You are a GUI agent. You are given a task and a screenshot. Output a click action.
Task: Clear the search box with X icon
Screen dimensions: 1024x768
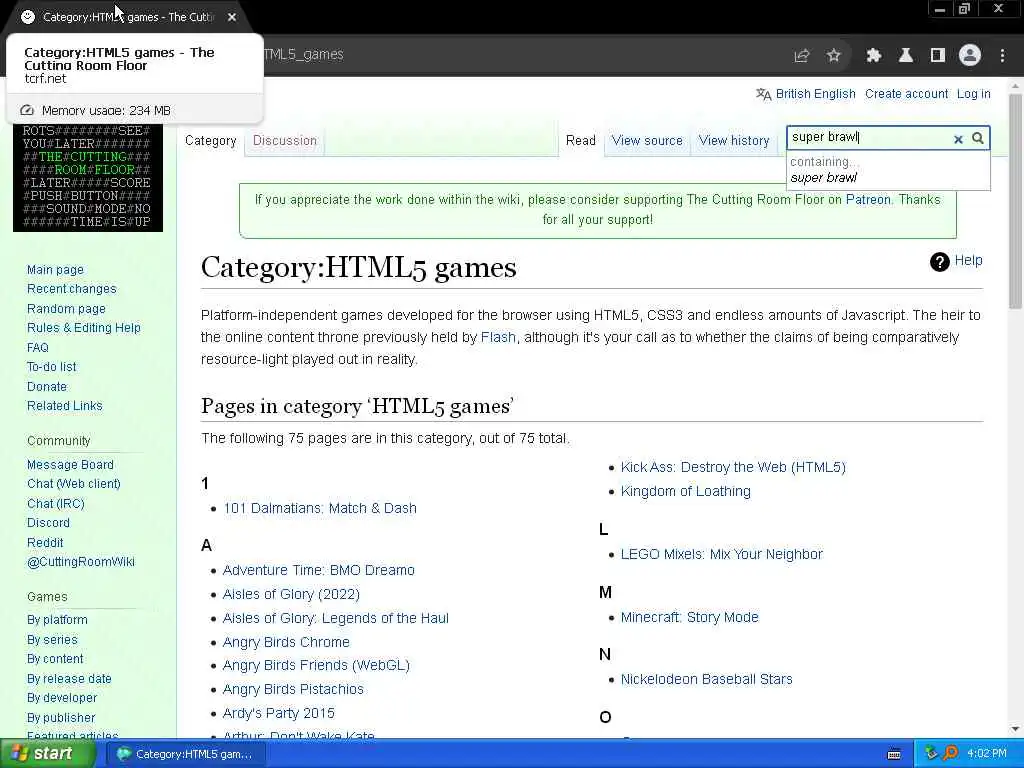pos(958,139)
